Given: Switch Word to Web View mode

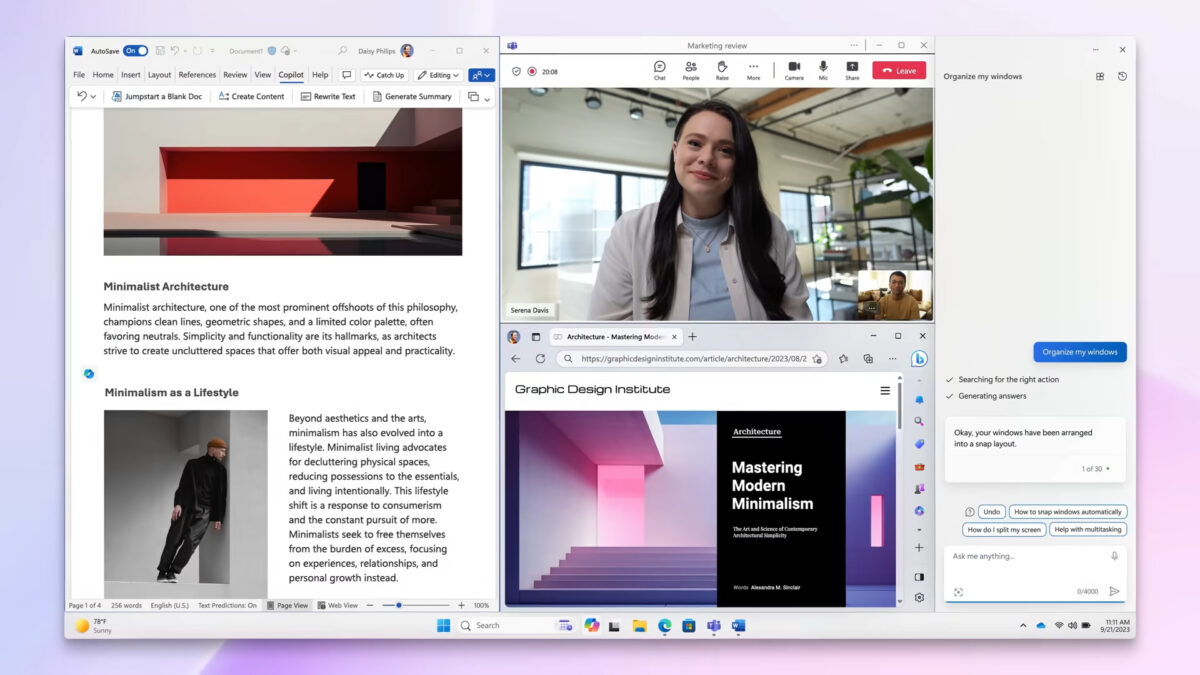Looking at the screenshot, I should coord(338,605).
